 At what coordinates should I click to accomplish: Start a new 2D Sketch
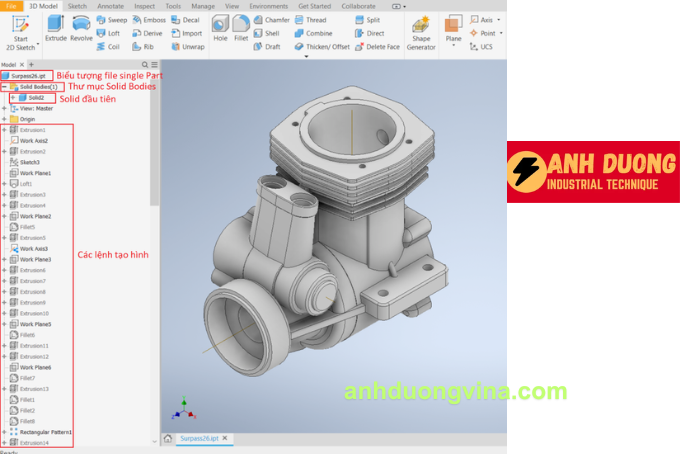(x=20, y=30)
